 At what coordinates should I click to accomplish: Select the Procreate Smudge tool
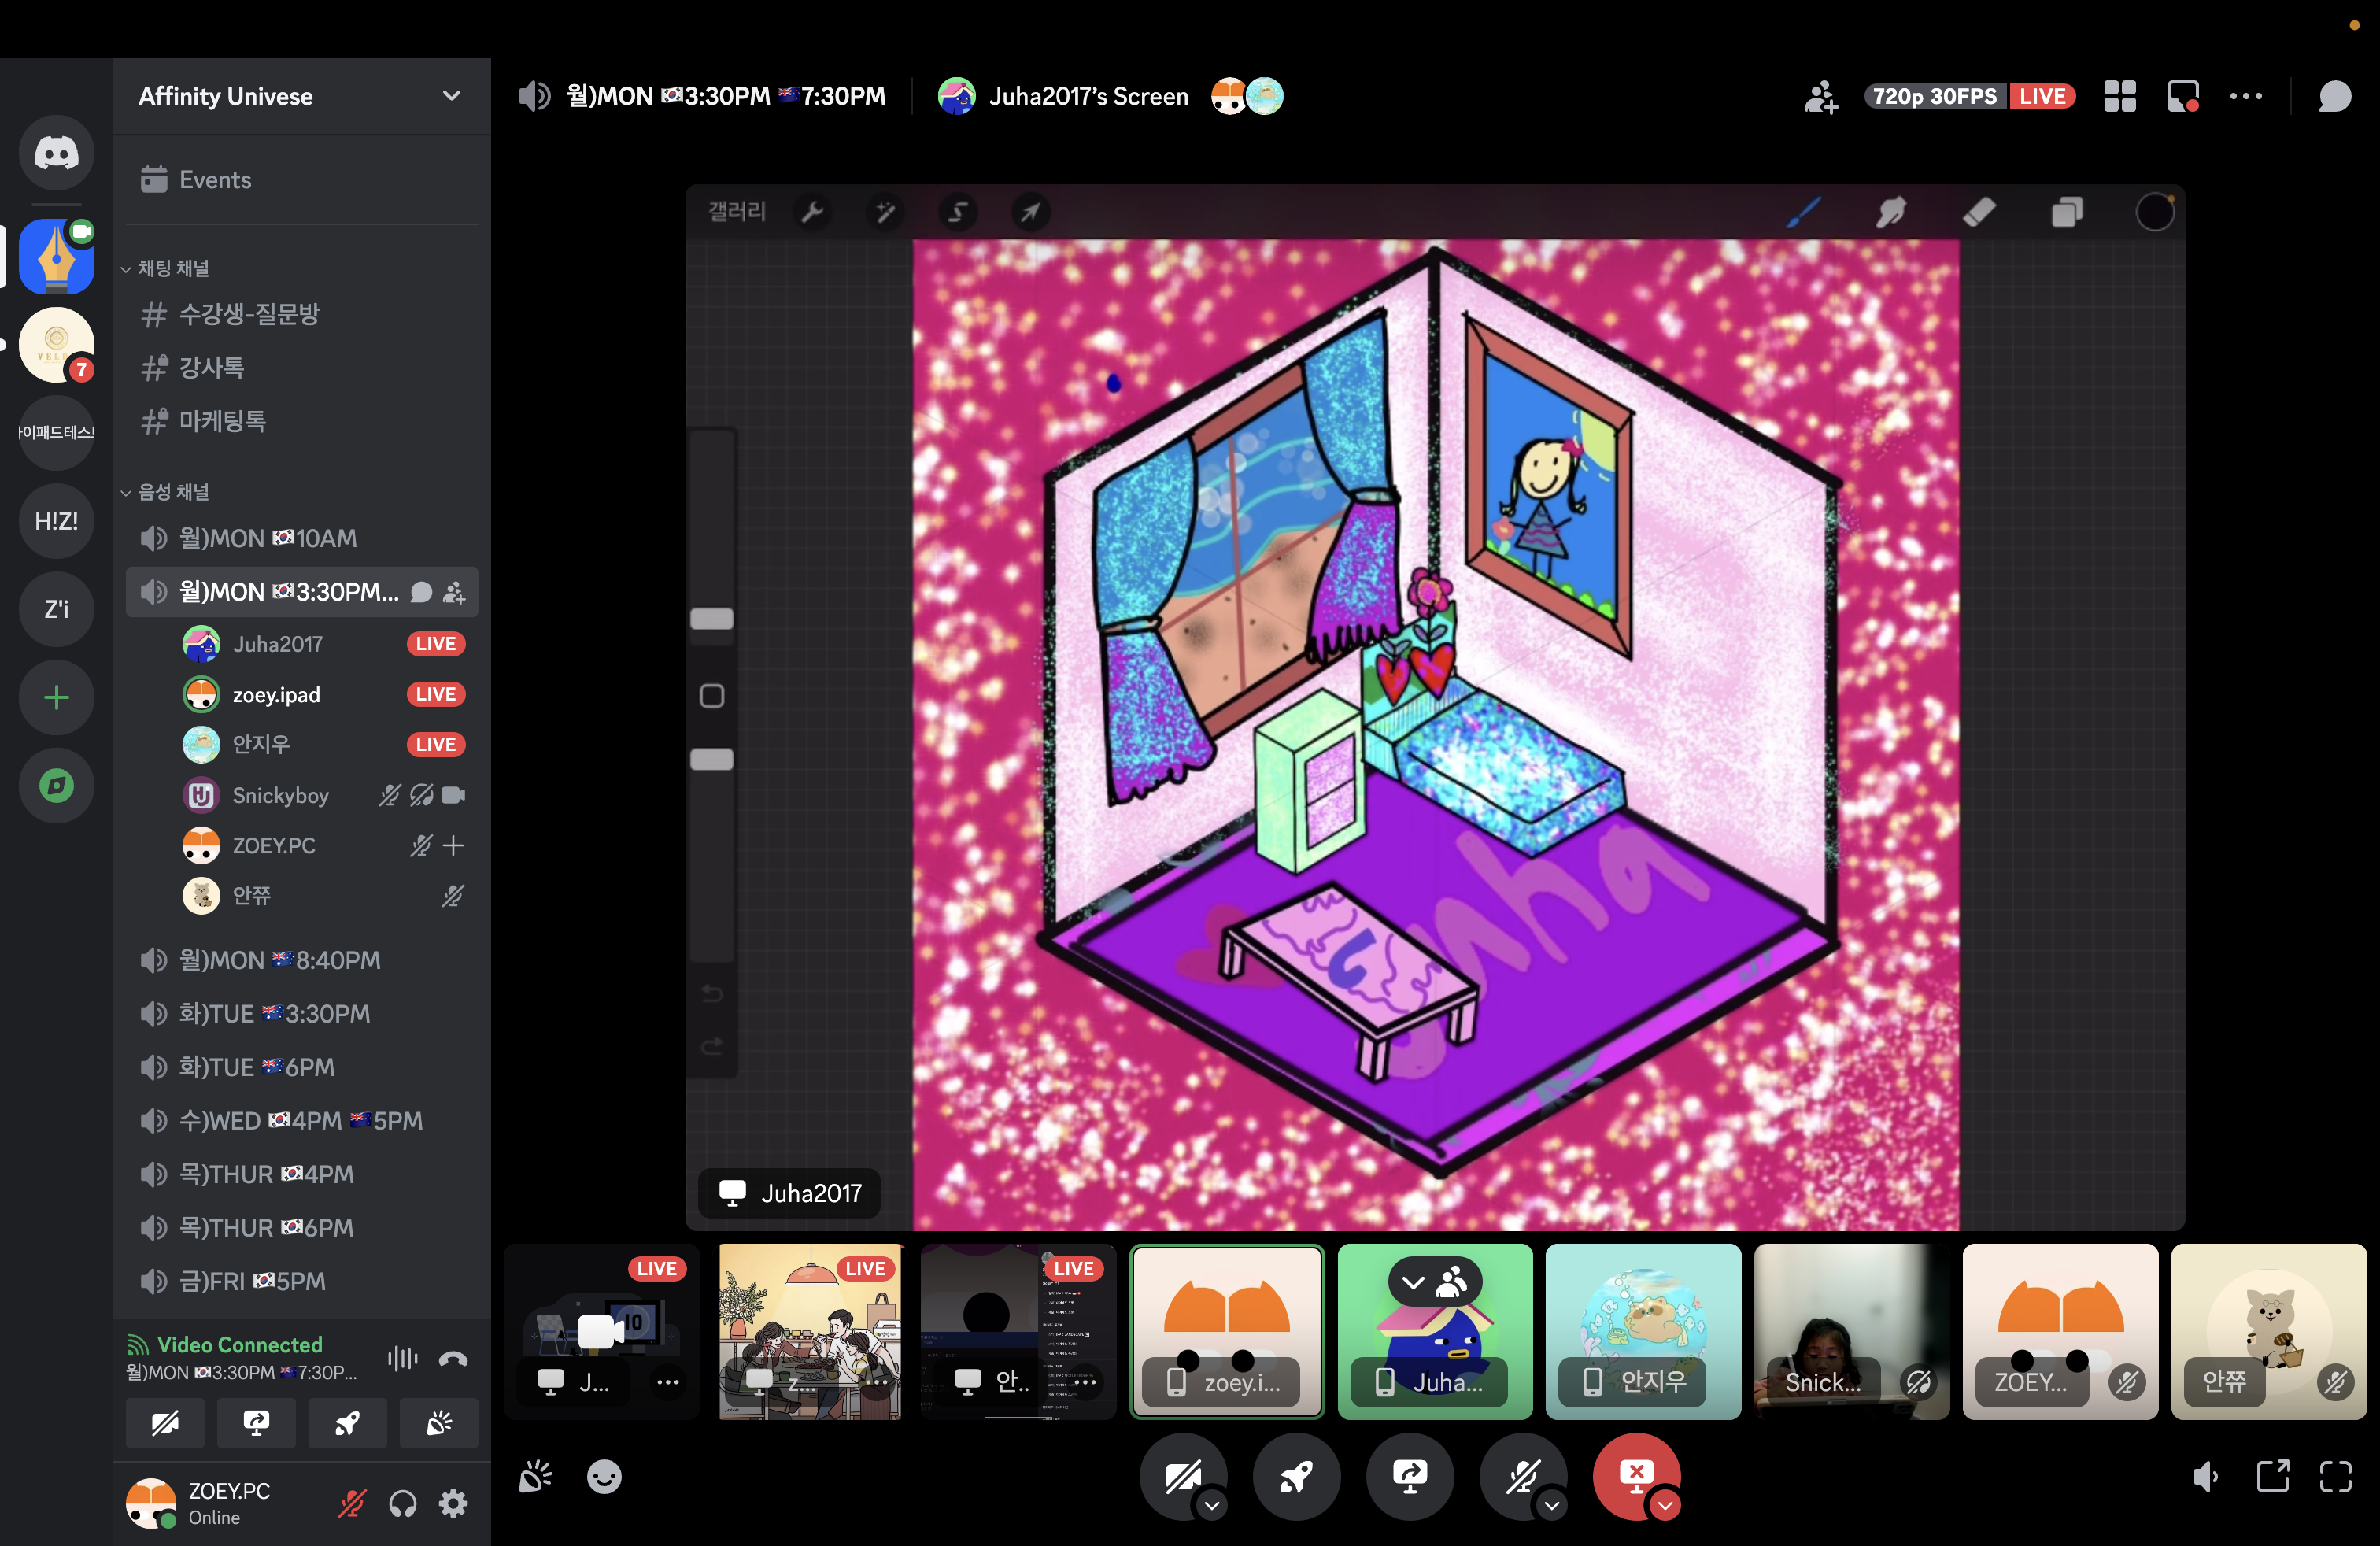(x=1891, y=212)
